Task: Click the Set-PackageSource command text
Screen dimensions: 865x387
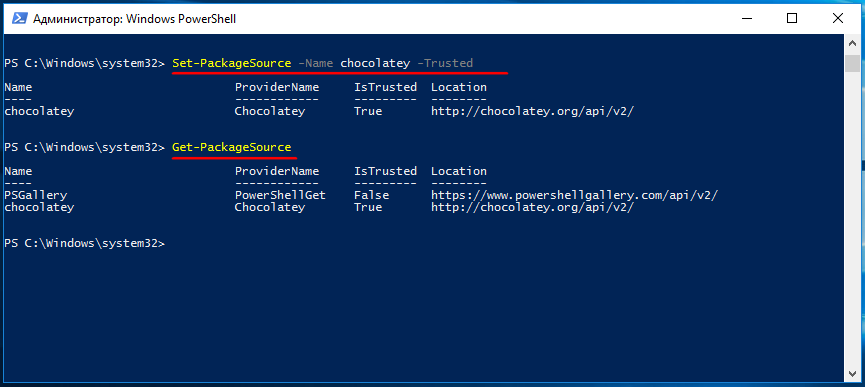Action: (x=232, y=63)
